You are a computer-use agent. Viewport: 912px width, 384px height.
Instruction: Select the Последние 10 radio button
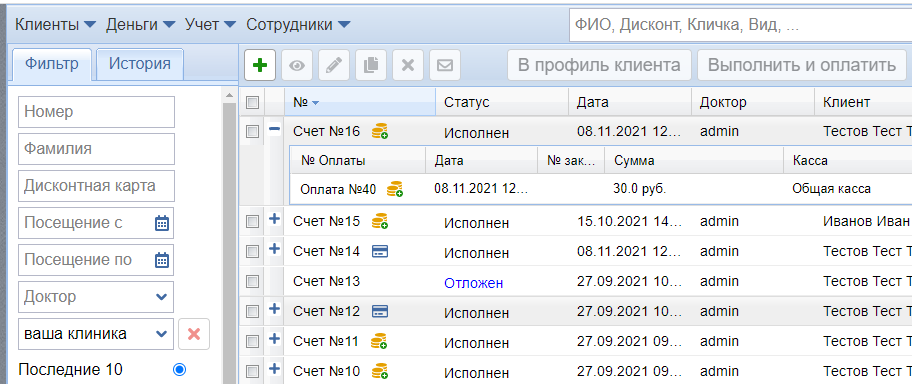(179, 369)
